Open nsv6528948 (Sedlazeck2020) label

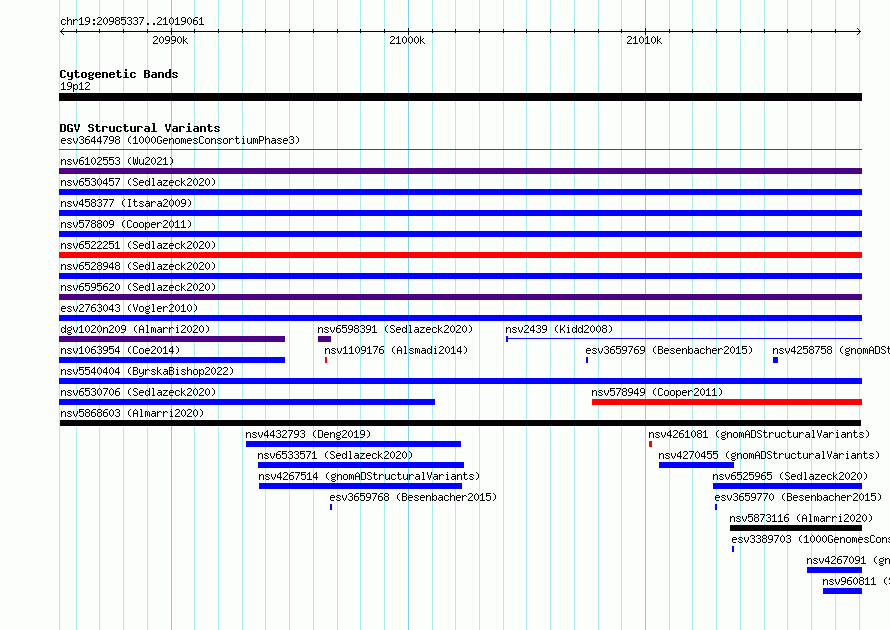coord(138,266)
